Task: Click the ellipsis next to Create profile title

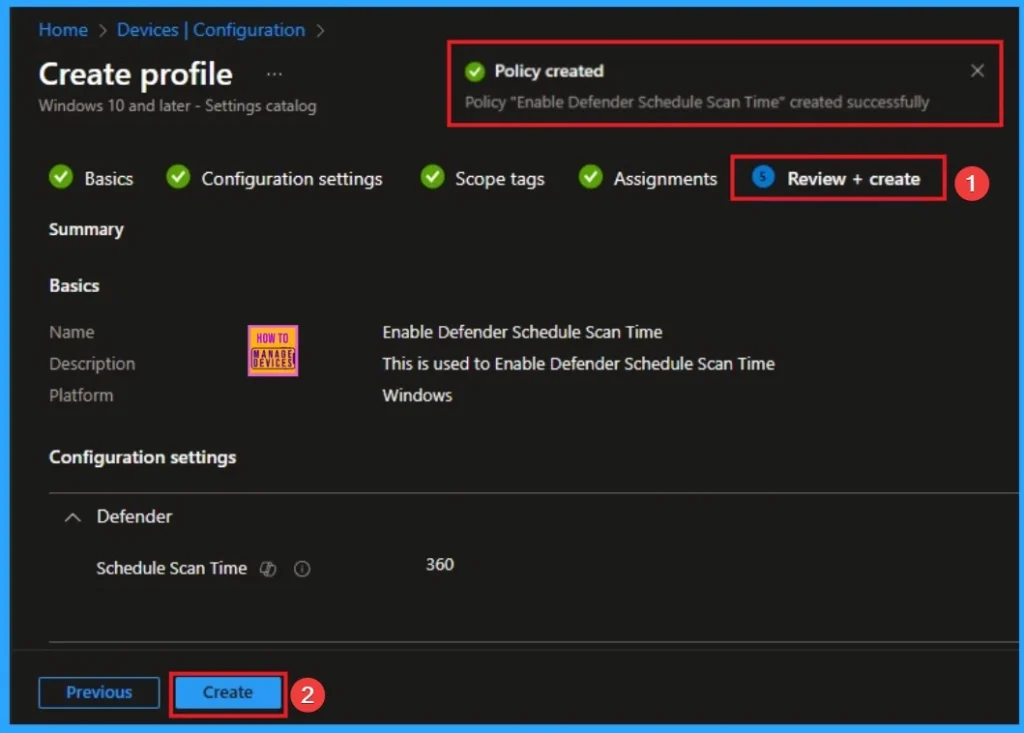Action: tap(274, 72)
